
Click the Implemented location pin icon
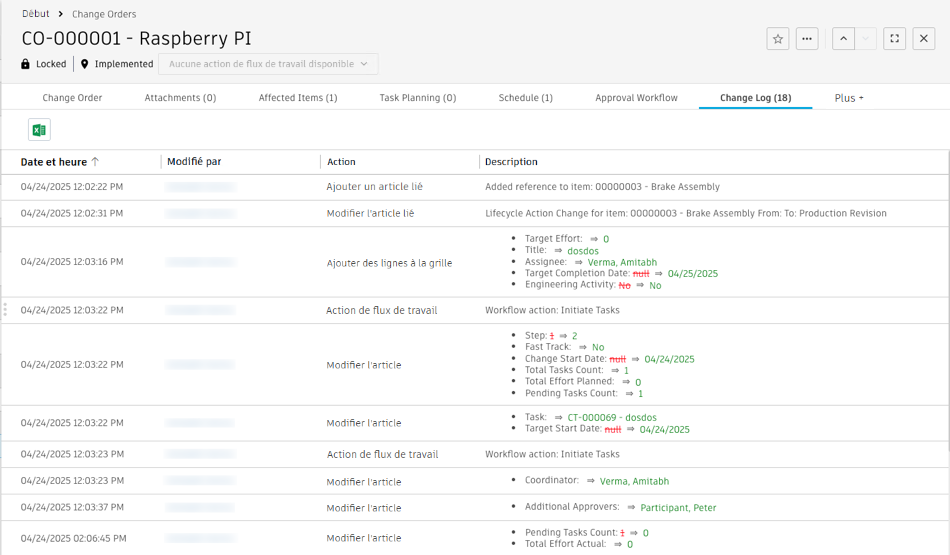coord(84,64)
